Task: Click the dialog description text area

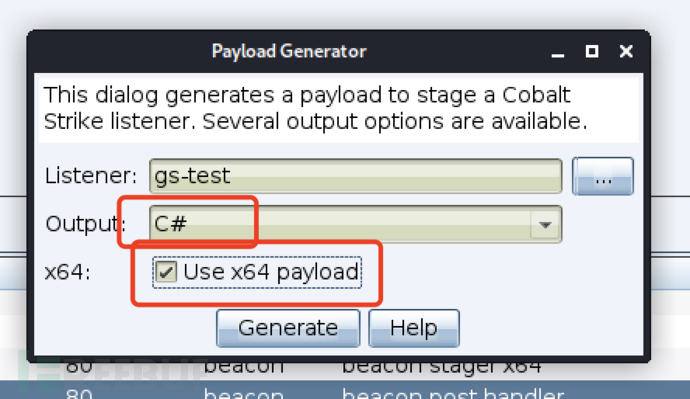Action: [338, 109]
